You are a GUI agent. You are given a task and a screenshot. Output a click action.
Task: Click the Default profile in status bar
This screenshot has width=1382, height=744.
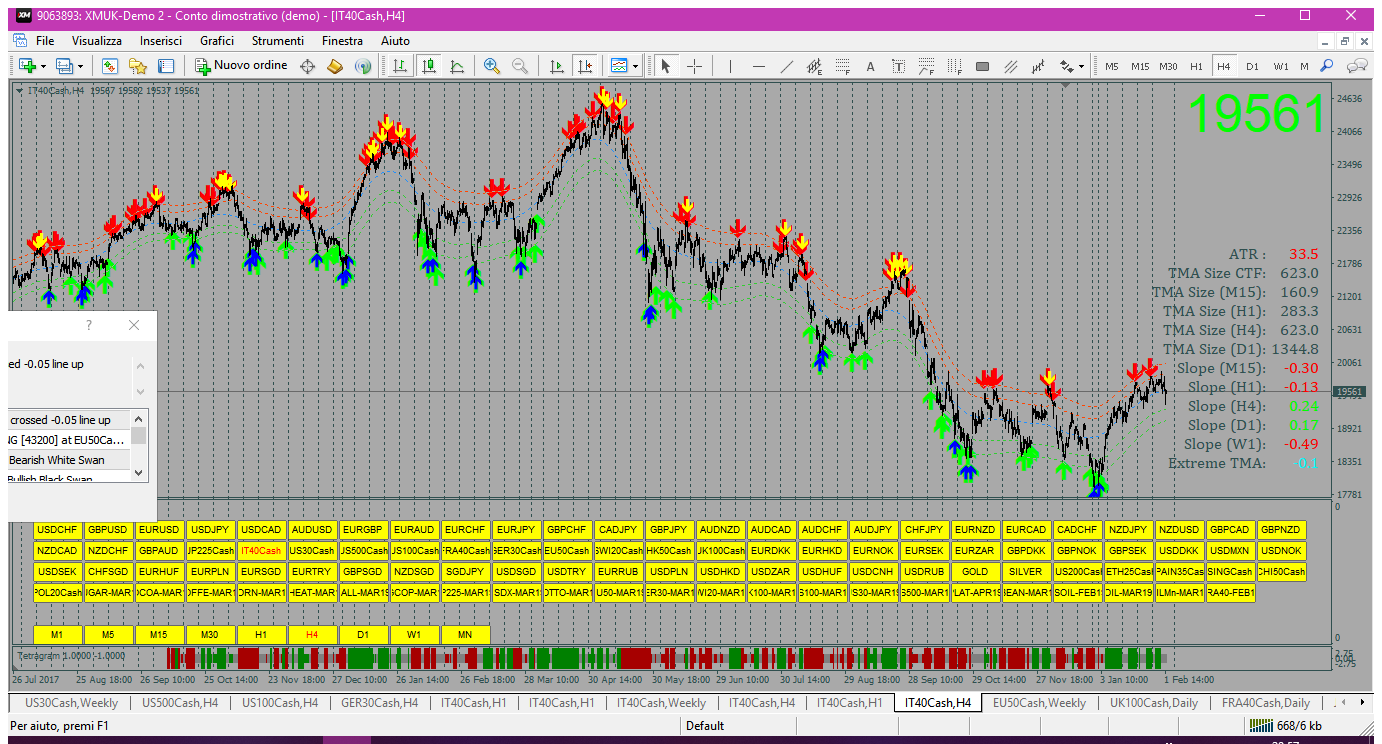pyautogui.click(x=705, y=726)
